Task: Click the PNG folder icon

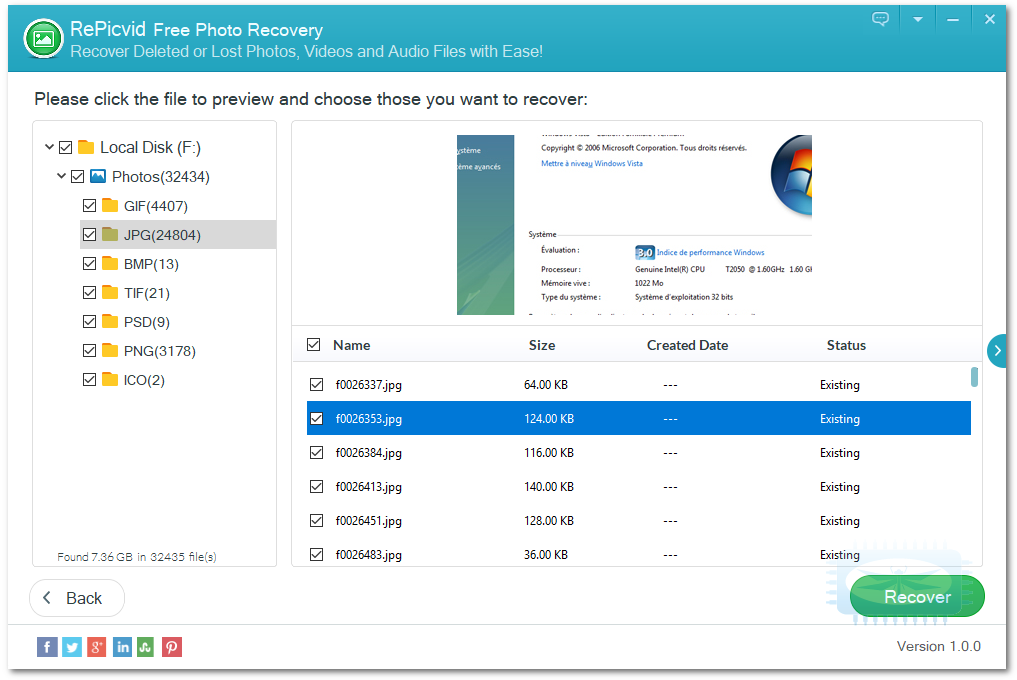Action: pos(110,350)
